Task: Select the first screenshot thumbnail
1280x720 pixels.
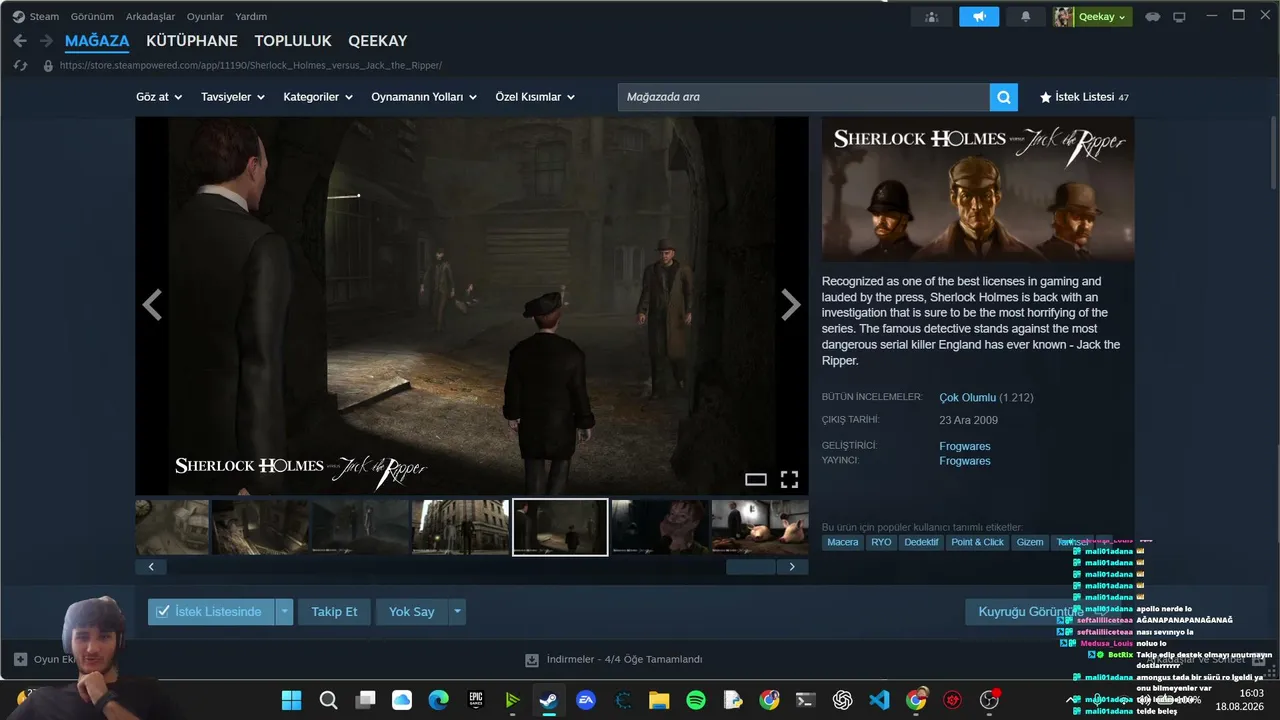Action: 172,527
